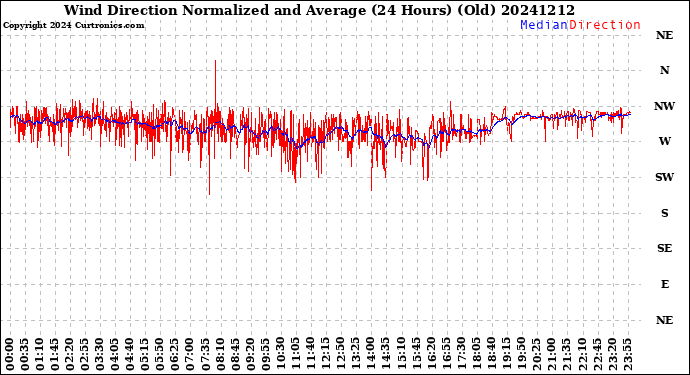Screen dimensions: 690x375
Task: Click the 02:20 time axis label
Action: click(x=70, y=355)
